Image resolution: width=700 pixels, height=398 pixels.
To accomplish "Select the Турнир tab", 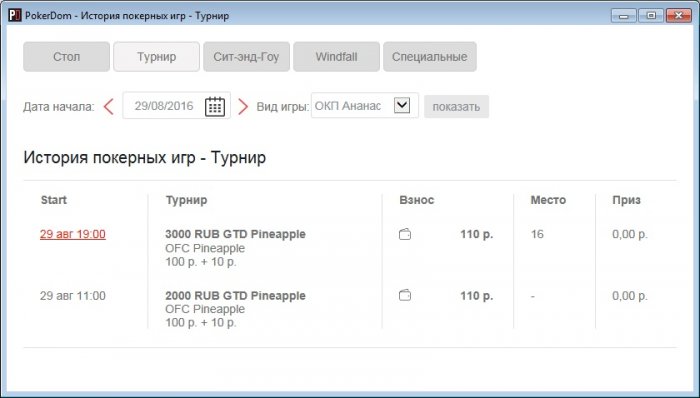I will click(156, 57).
